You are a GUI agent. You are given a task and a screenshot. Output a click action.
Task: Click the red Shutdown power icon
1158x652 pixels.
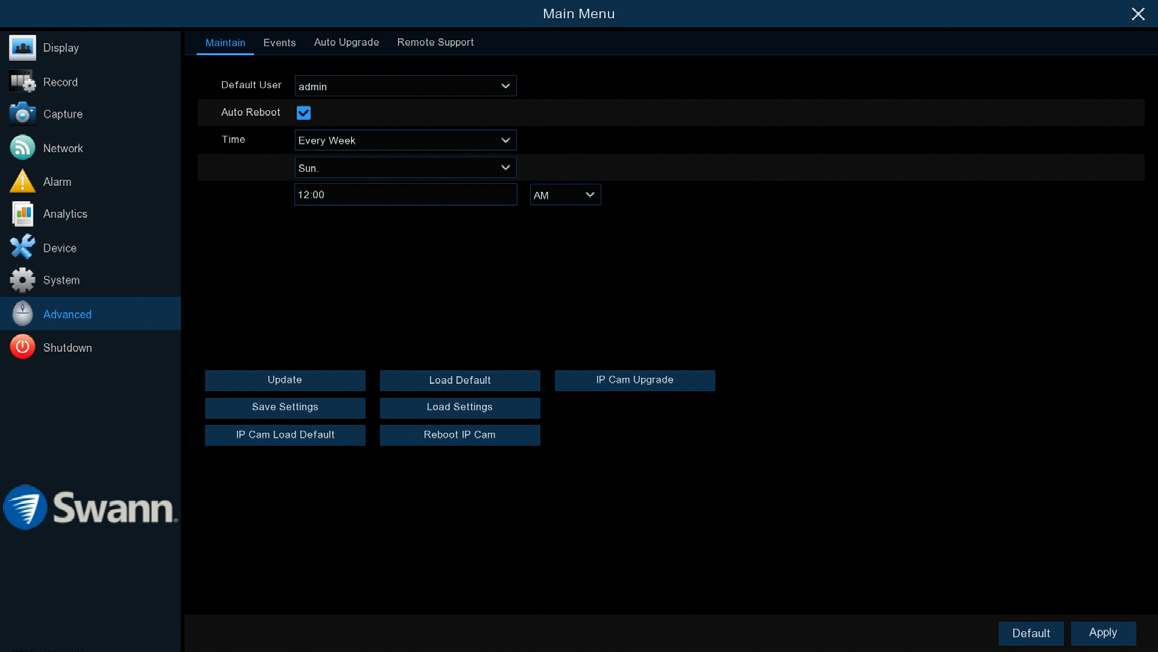tap(22, 347)
